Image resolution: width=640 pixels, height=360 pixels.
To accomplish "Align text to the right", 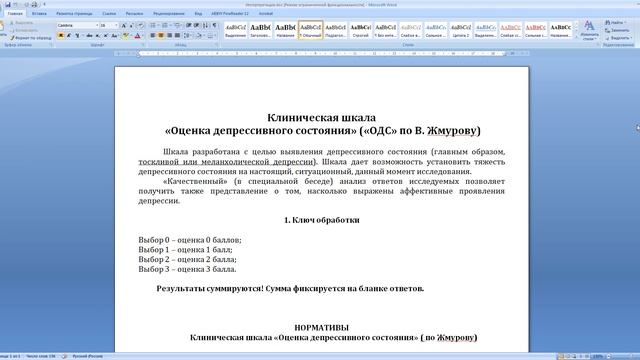I will tap(169, 36).
